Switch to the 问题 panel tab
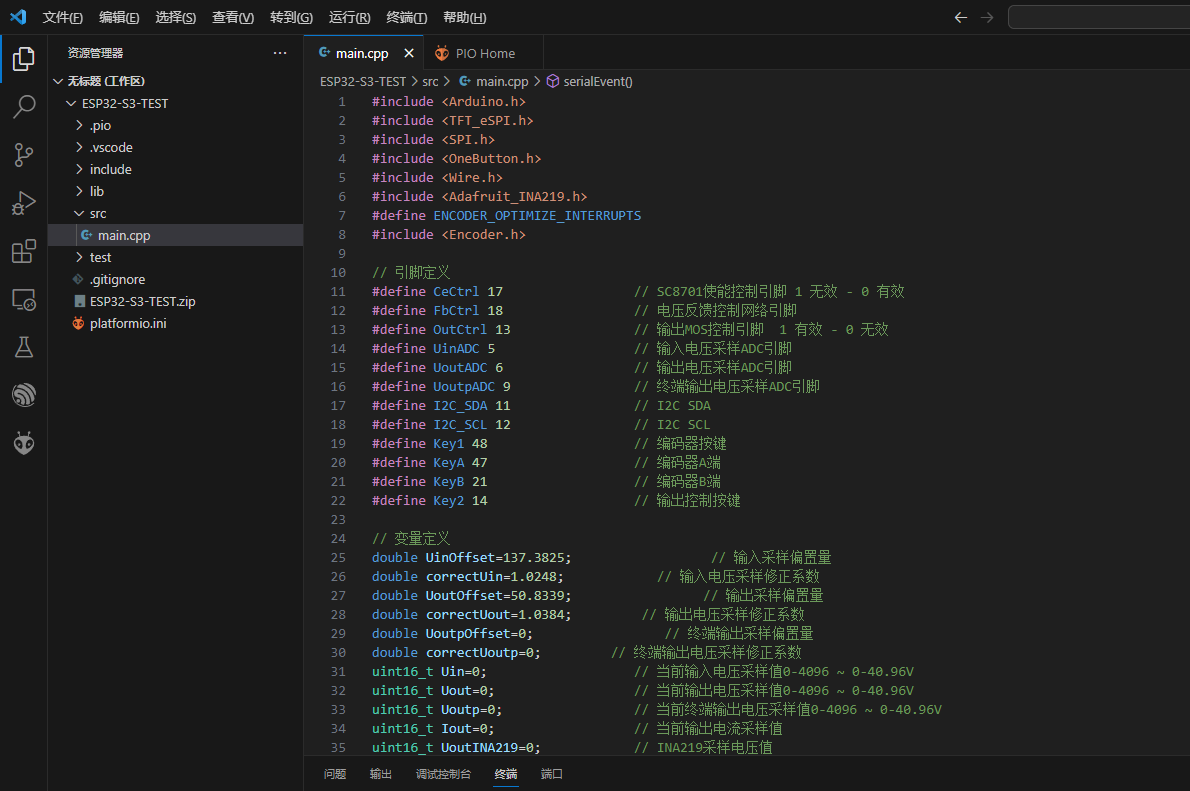The image size is (1190, 791). (335, 774)
